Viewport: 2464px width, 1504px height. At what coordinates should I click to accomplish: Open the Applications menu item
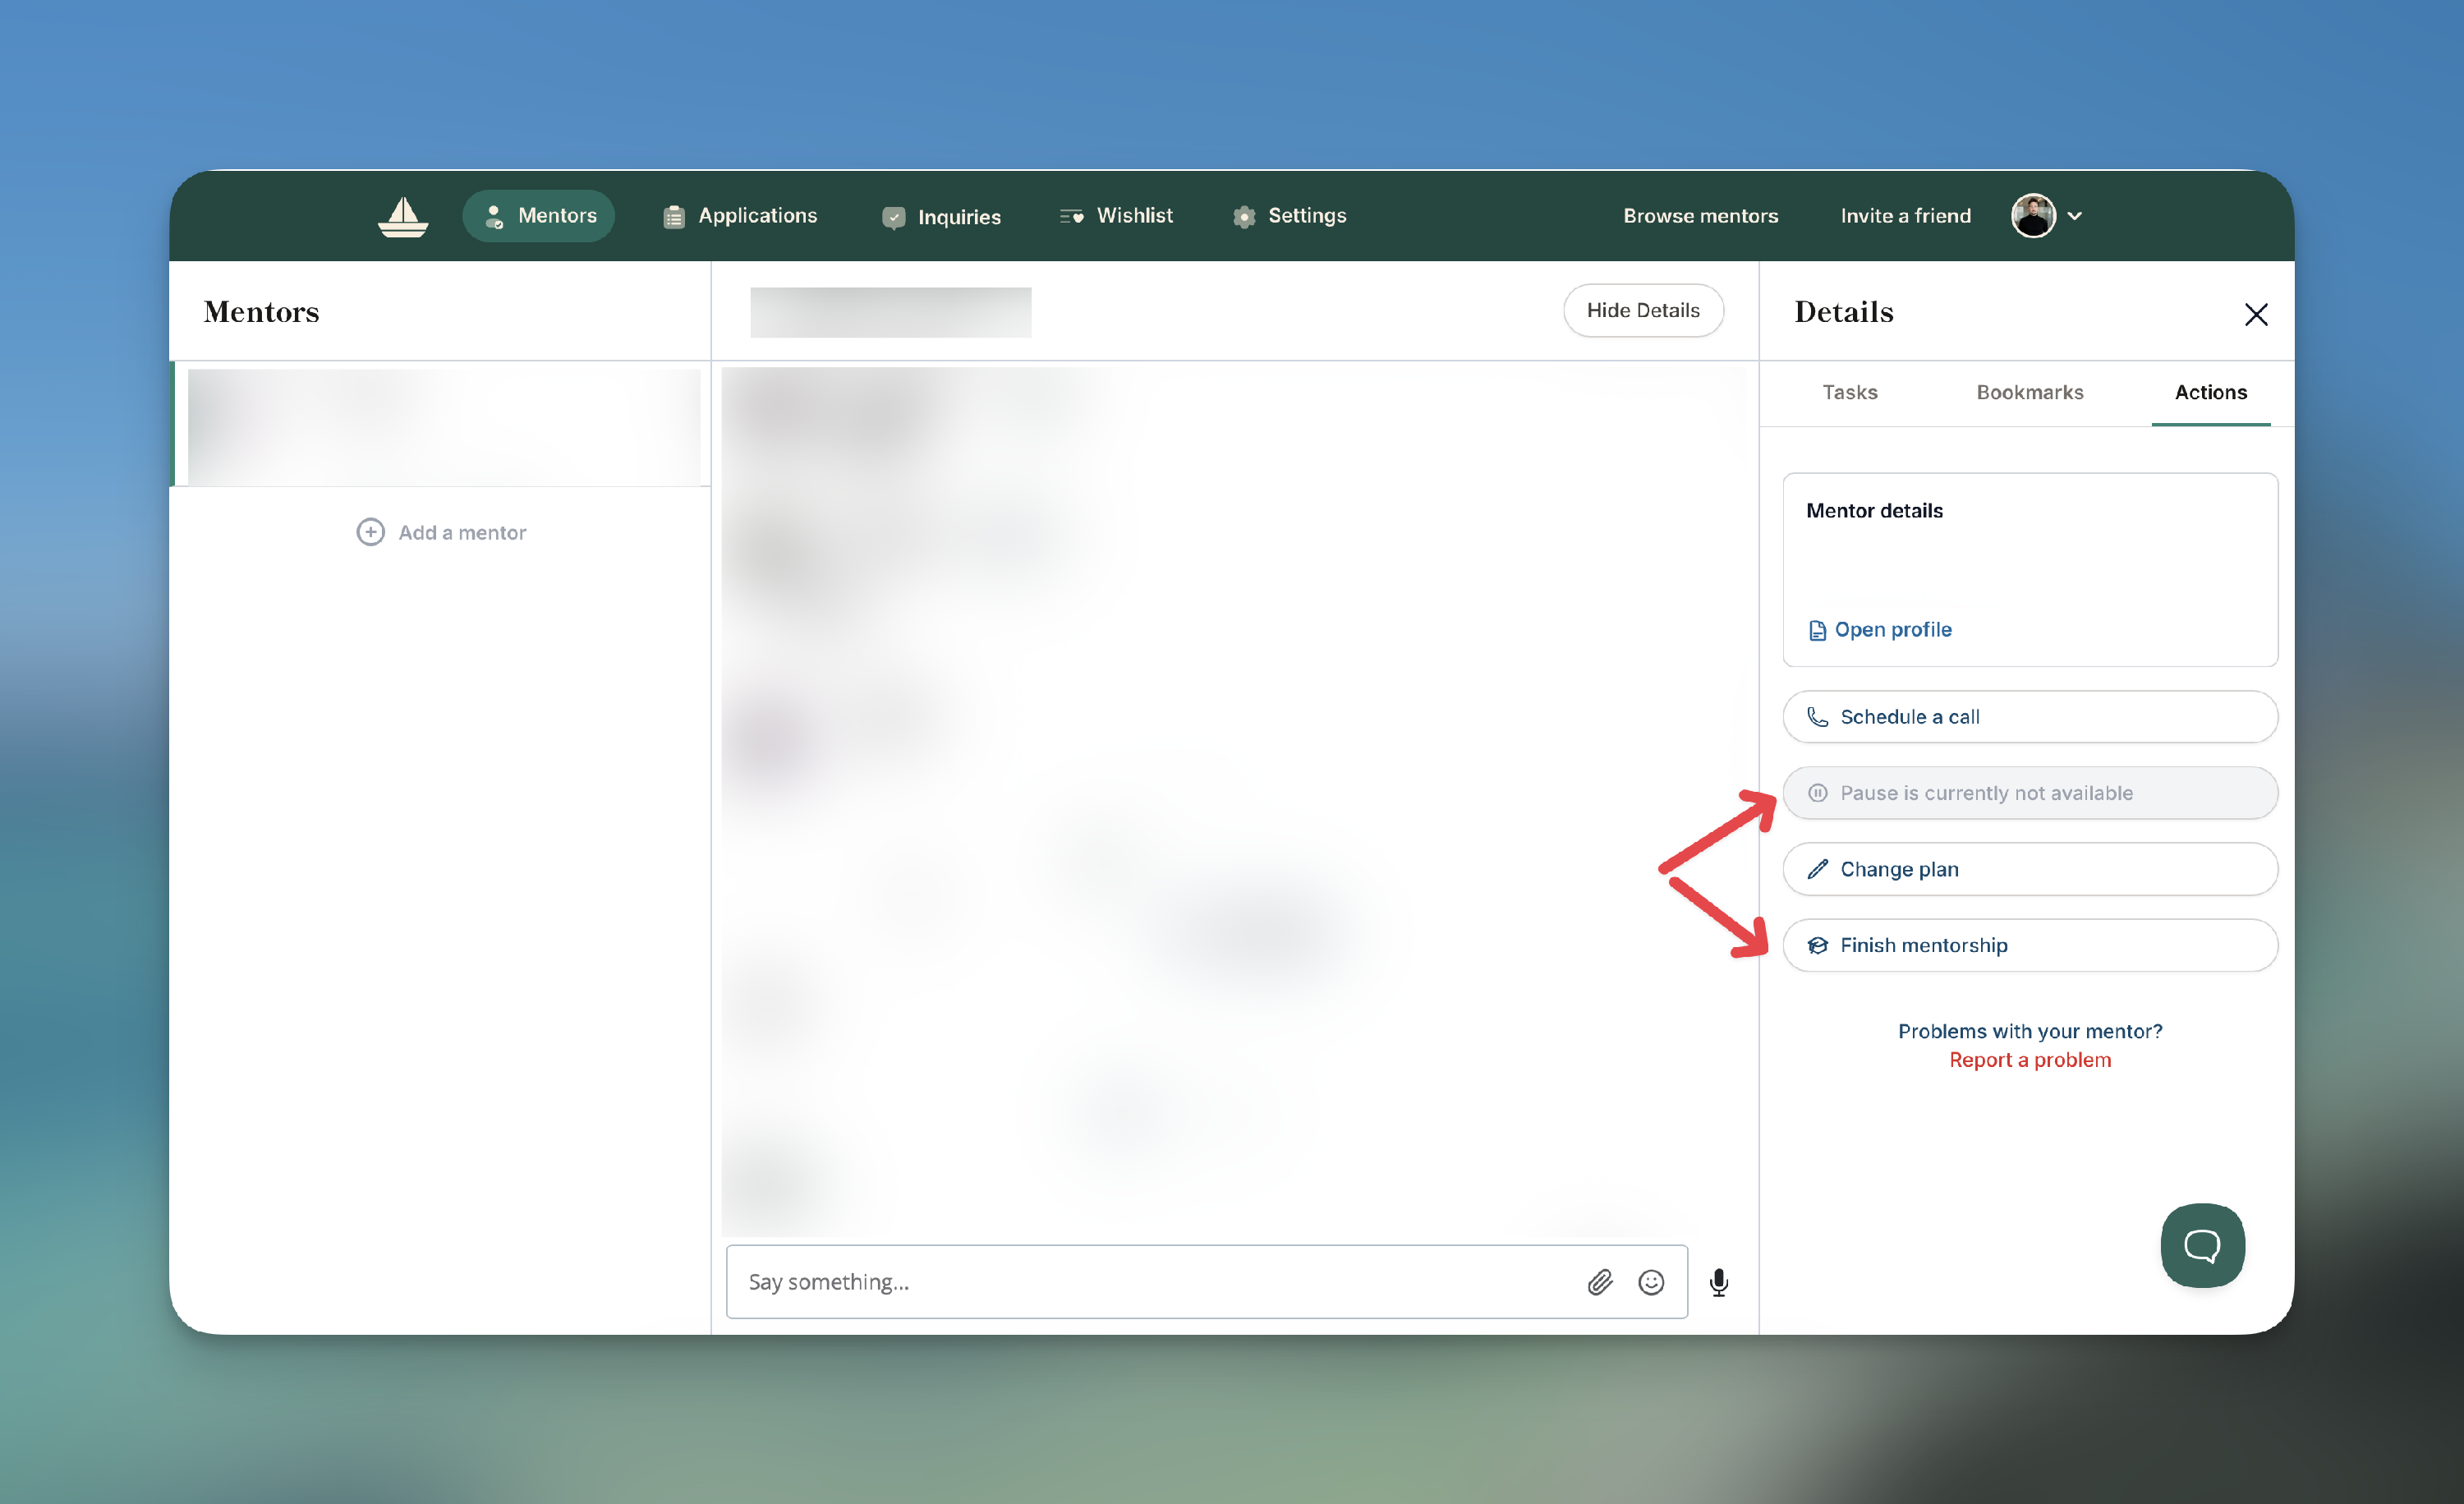click(x=740, y=216)
